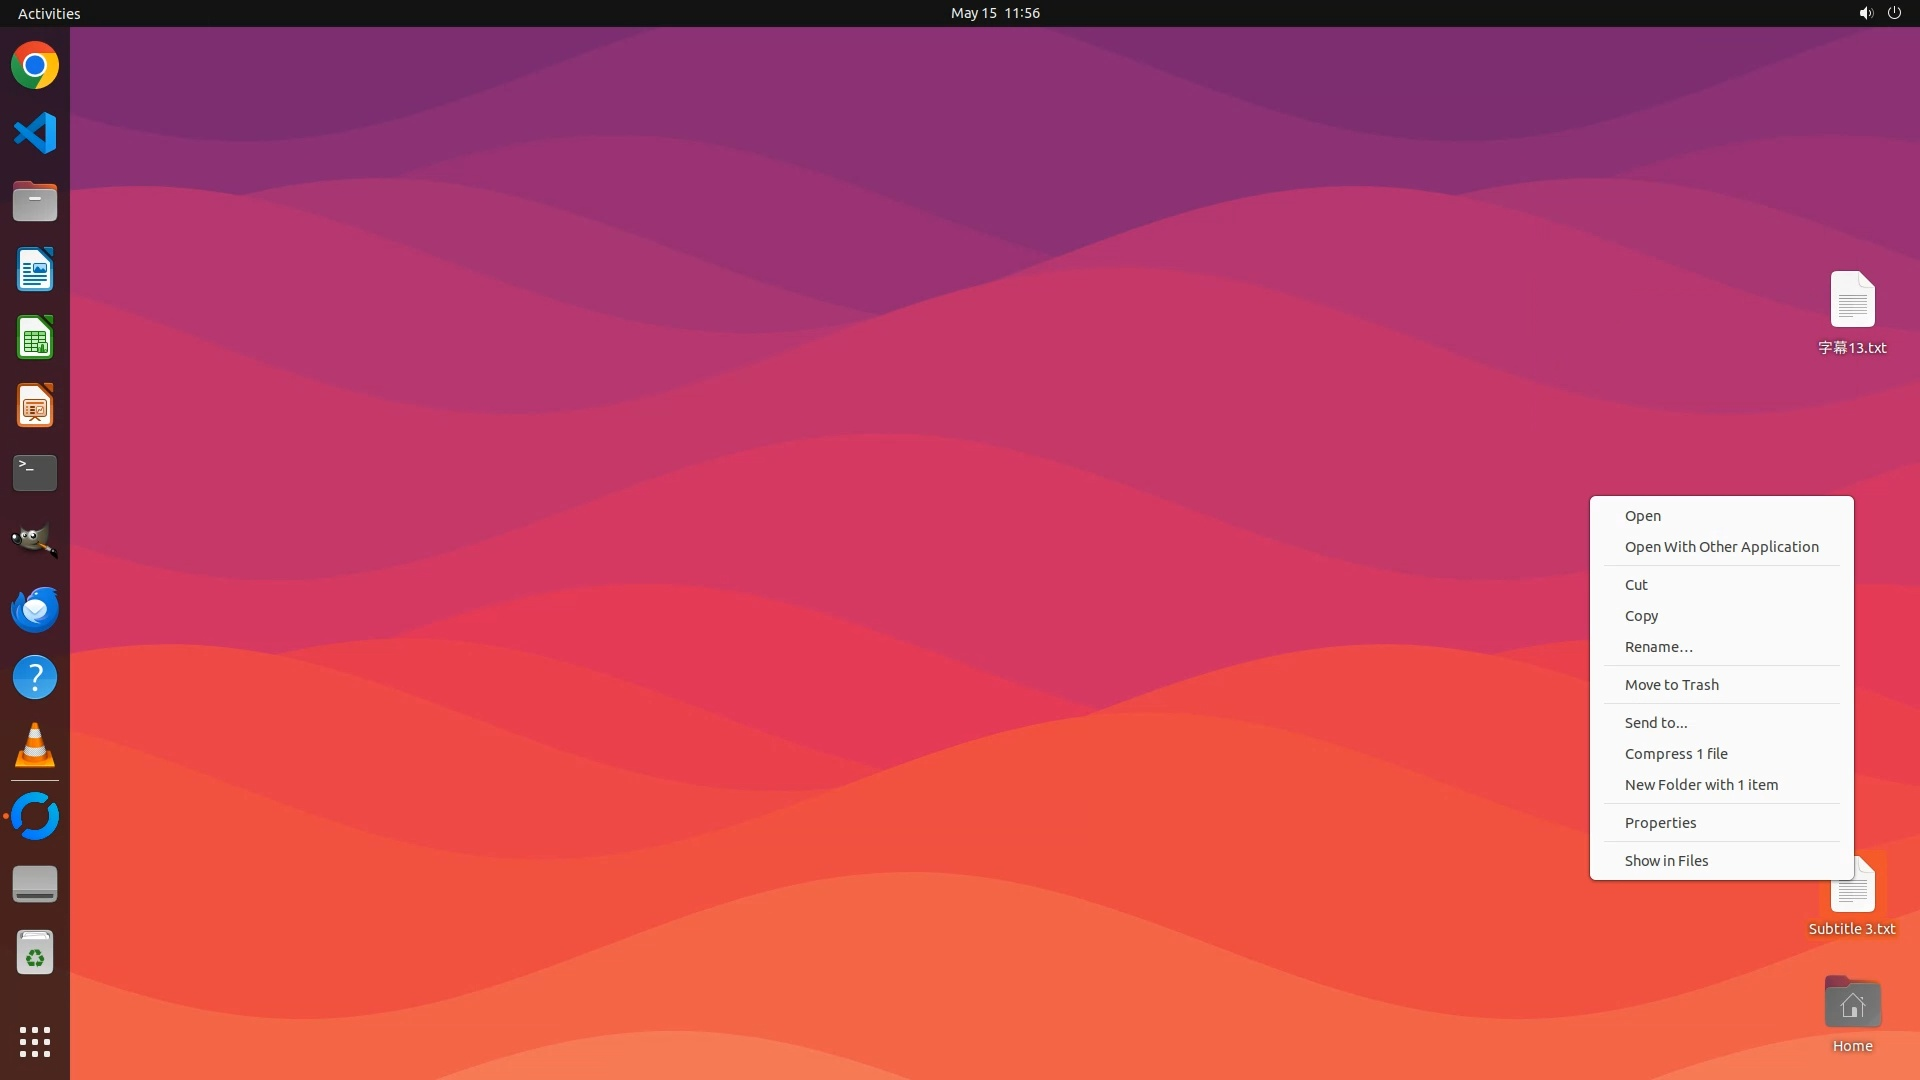Launch Thunderbird mail from dock
This screenshot has width=1920, height=1080.
pyautogui.click(x=35, y=609)
